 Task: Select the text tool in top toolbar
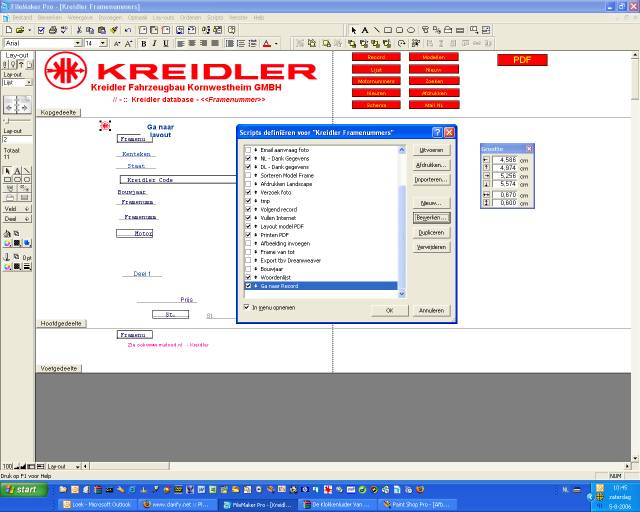coord(364,30)
